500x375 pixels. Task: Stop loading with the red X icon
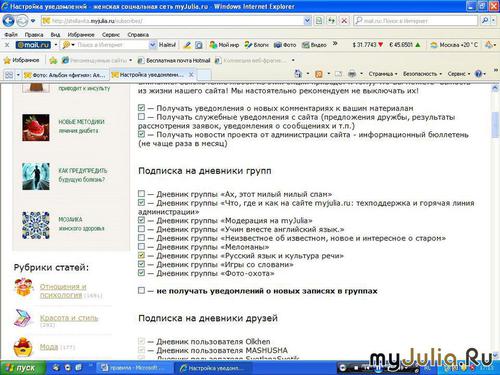(x=344, y=21)
